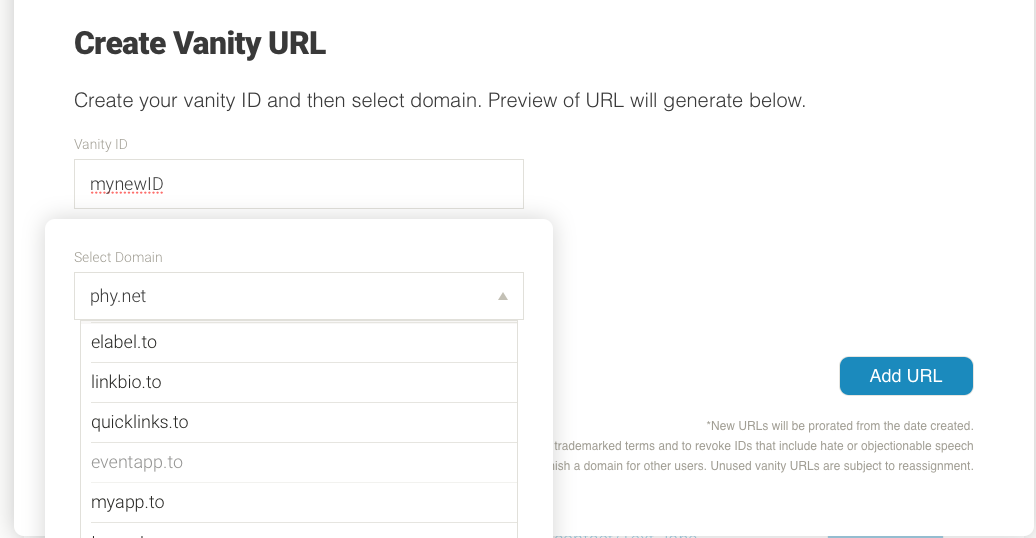Click the Vanity ID field label
The image size is (1036, 538).
[x=101, y=144]
